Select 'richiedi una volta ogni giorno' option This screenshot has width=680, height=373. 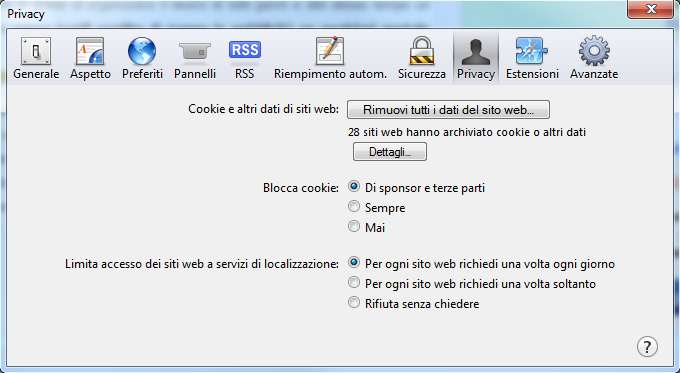[x=354, y=262]
